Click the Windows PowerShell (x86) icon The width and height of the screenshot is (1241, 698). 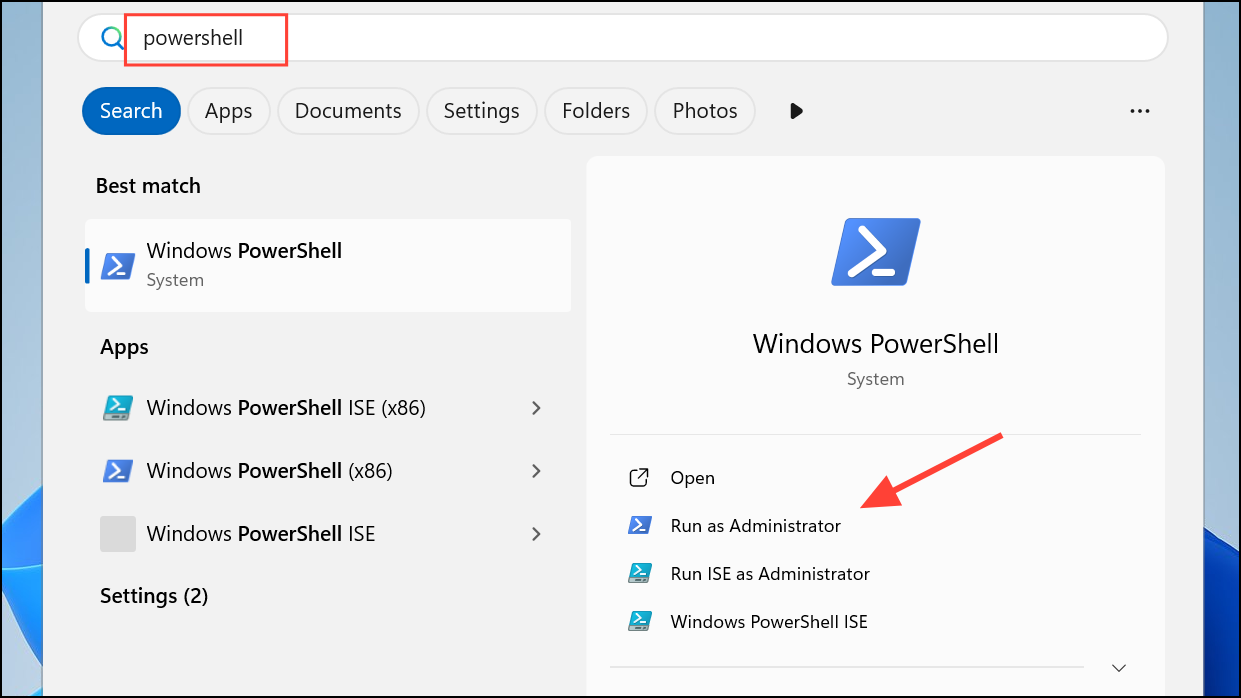point(117,470)
